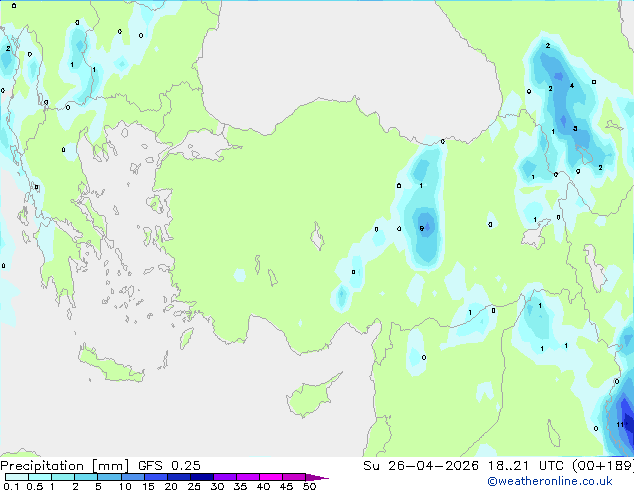Pick the 5–10 mm light blue legend swatch

tap(109, 477)
